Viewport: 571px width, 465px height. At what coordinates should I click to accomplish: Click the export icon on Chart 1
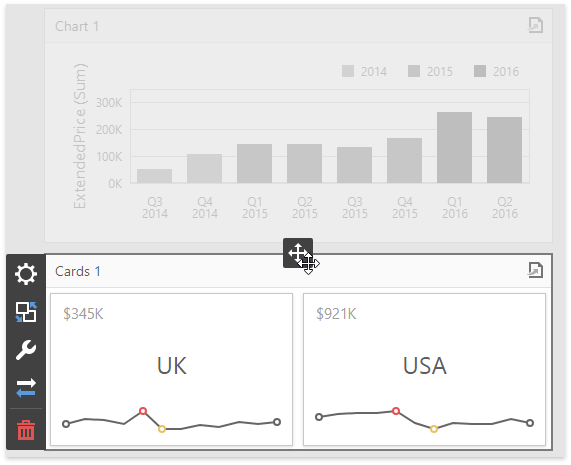[535, 25]
